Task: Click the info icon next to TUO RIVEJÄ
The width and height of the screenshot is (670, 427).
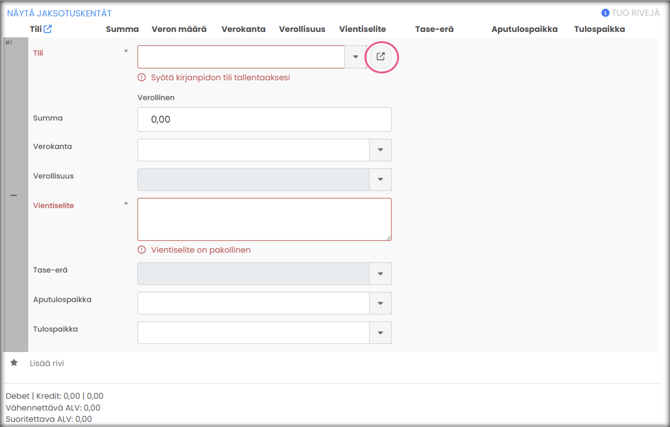Action: 605,13
